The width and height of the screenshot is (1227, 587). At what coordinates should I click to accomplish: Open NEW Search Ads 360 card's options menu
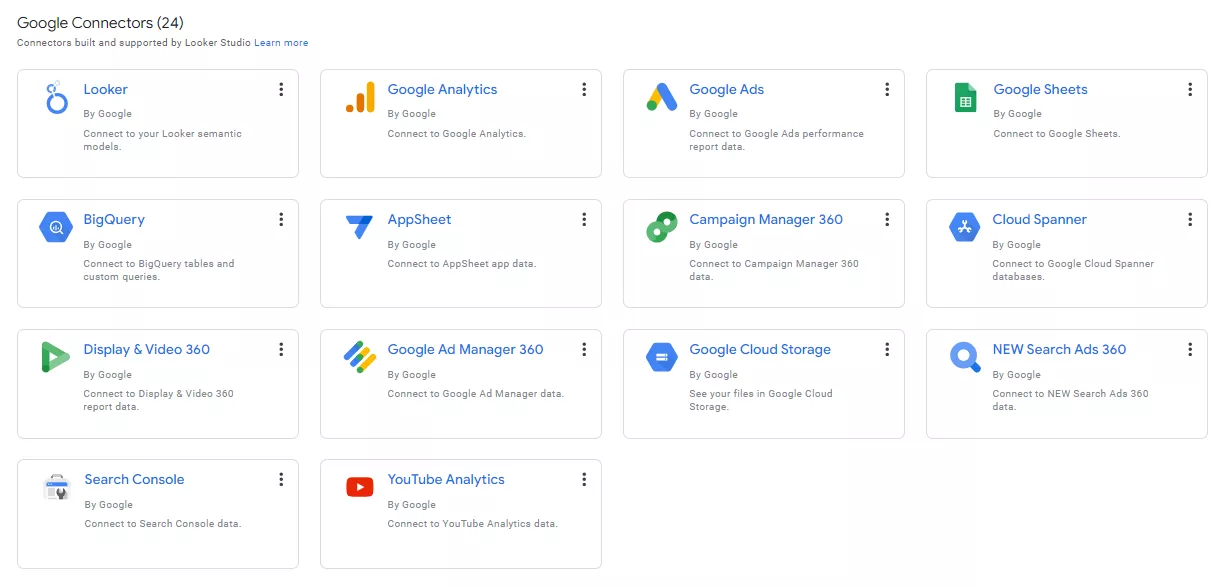point(1190,350)
